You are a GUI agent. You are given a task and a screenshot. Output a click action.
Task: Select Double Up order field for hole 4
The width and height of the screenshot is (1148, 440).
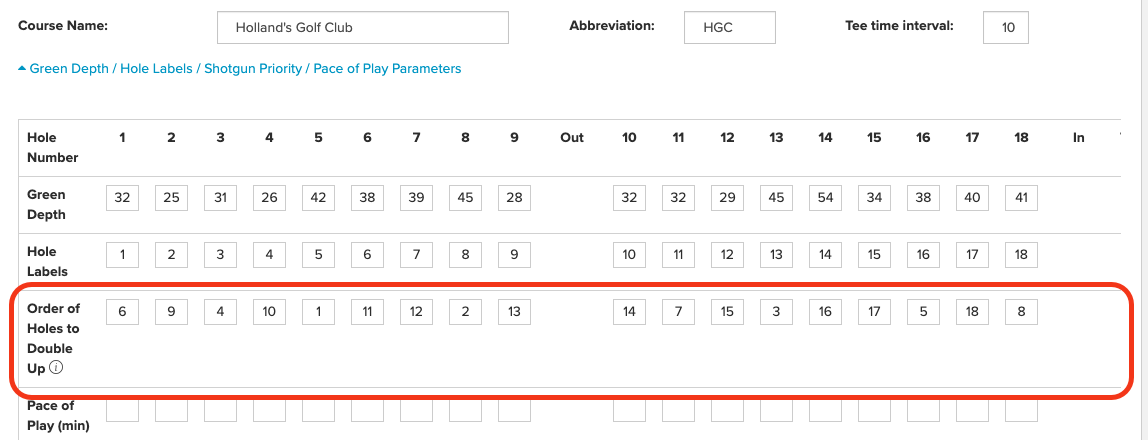click(x=269, y=312)
